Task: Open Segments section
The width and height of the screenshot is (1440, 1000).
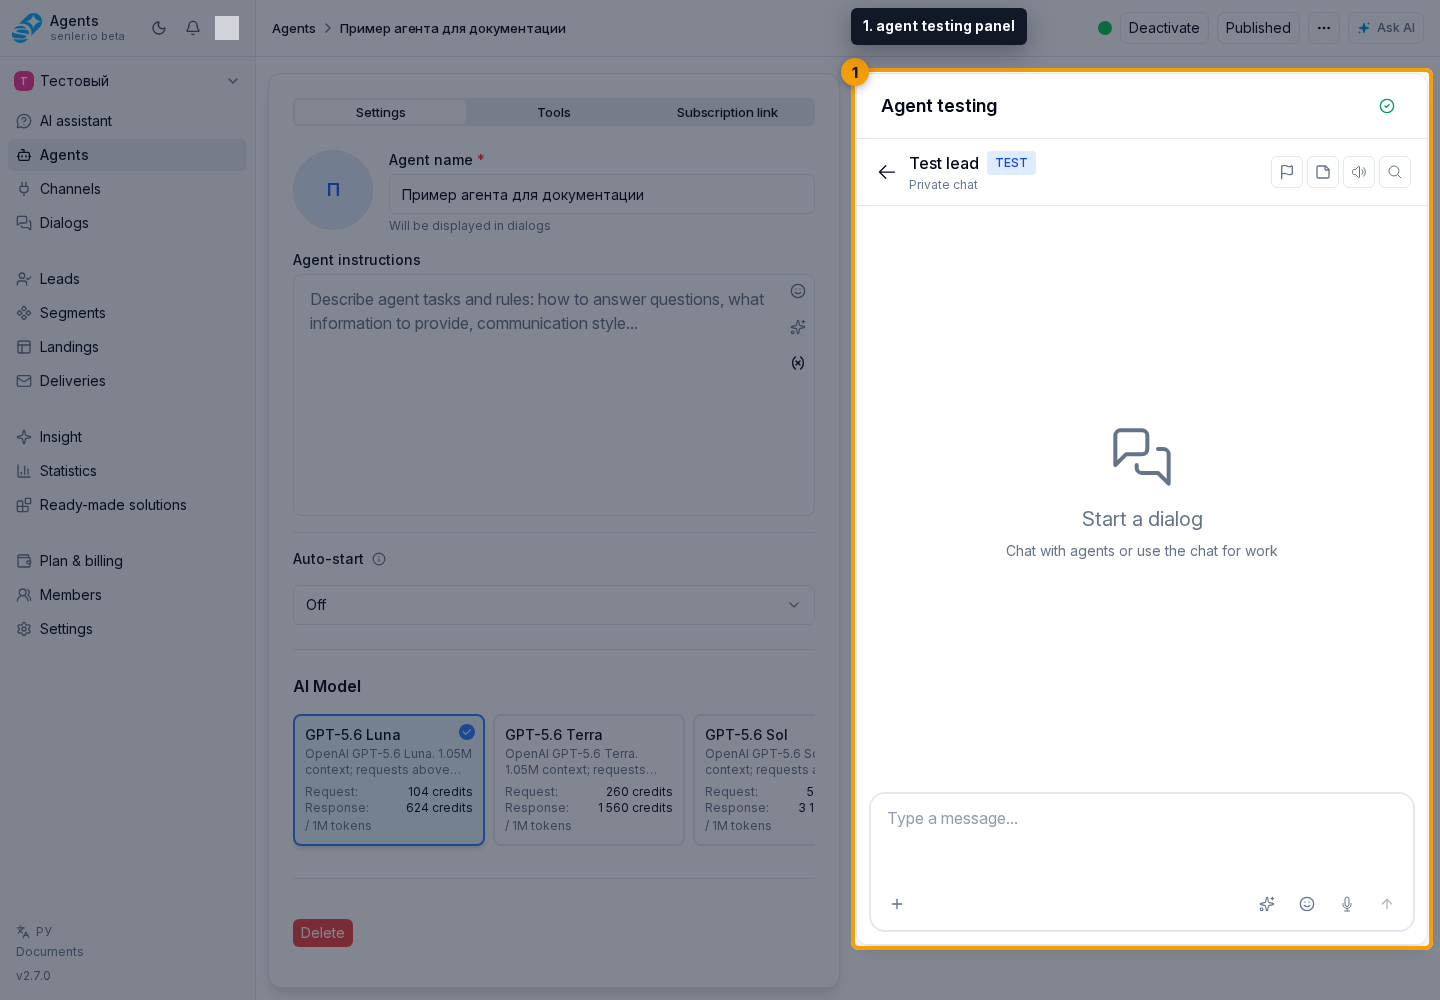Action: coord(127,313)
